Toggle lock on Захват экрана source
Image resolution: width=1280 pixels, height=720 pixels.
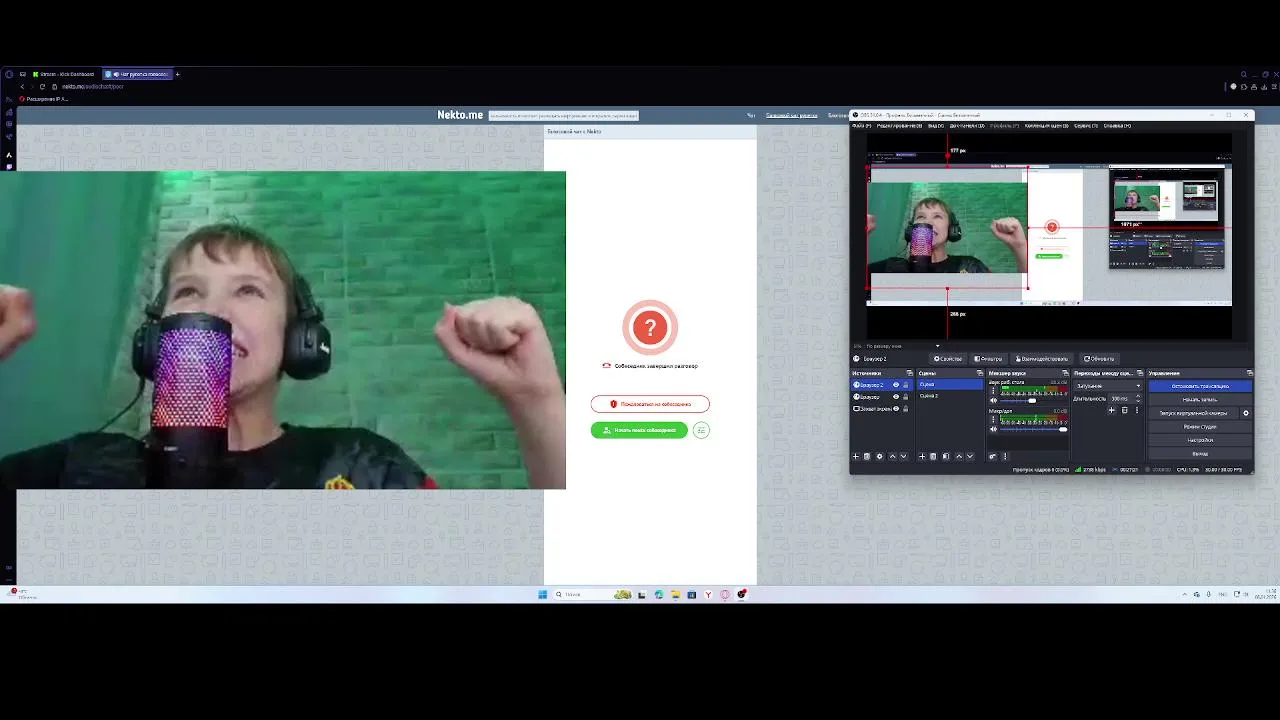click(x=906, y=409)
